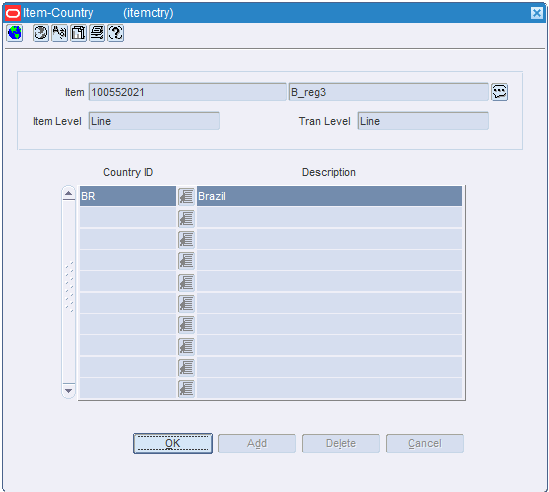Open list-of-values icon in third table row
This screenshot has width=549, height=492.
(x=186, y=240)
